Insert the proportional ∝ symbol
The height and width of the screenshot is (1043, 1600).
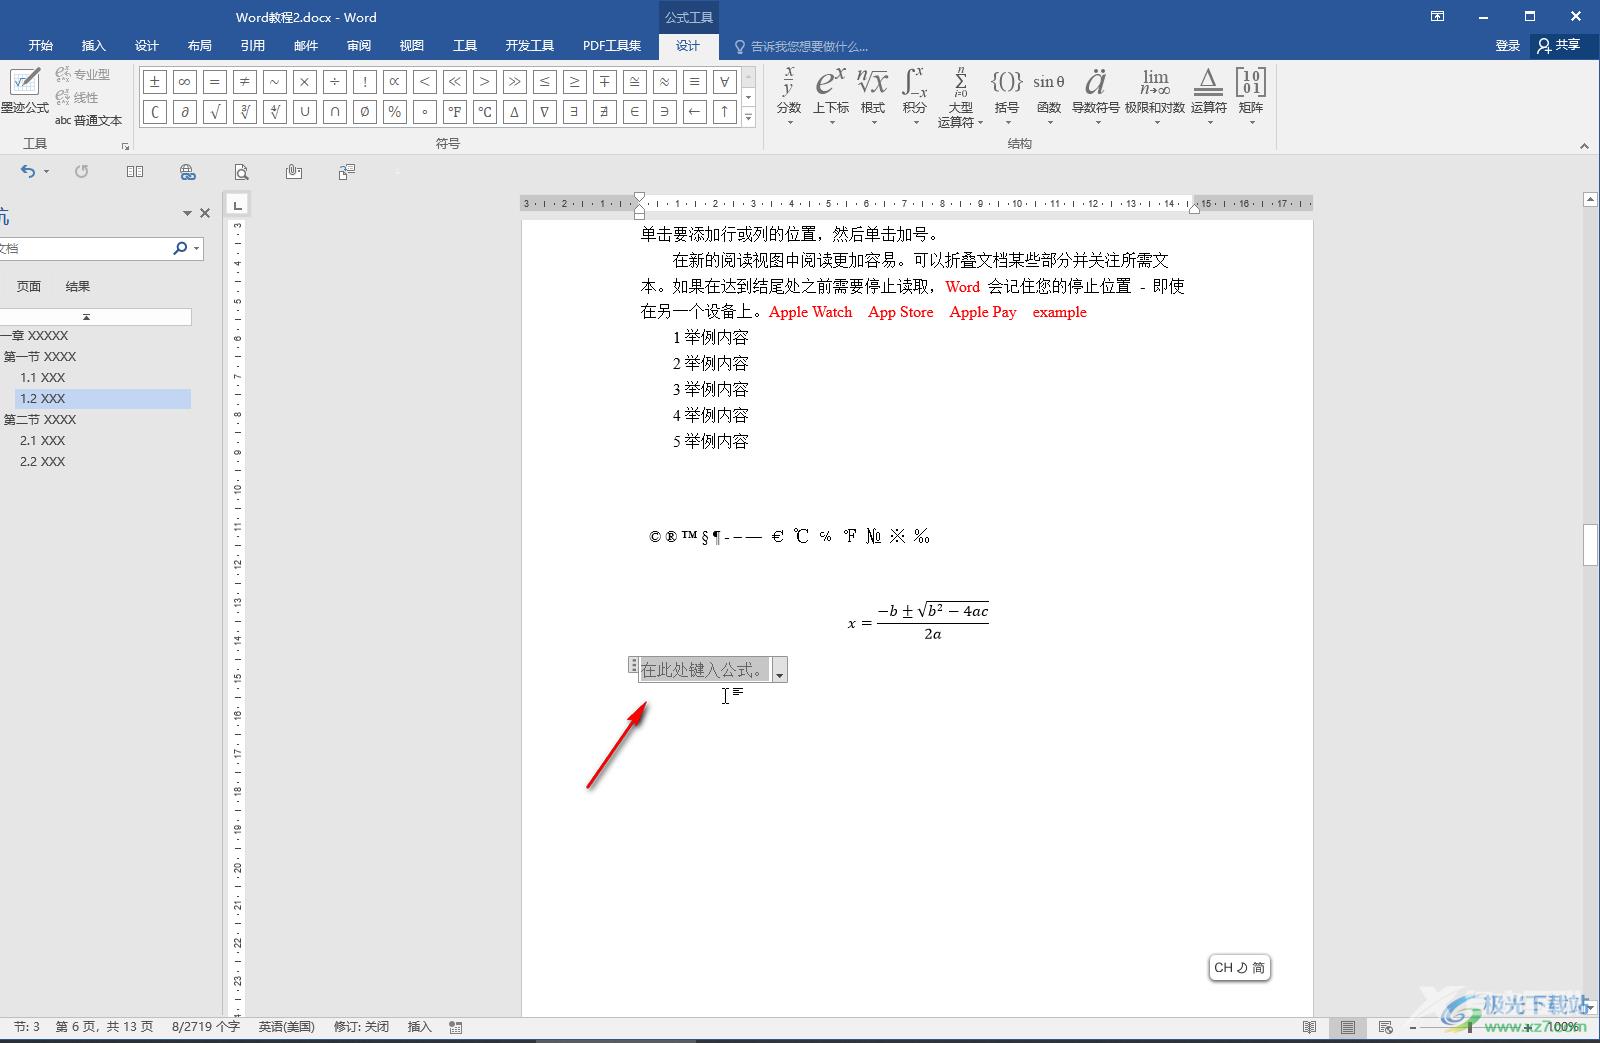[x=394, y=82]
